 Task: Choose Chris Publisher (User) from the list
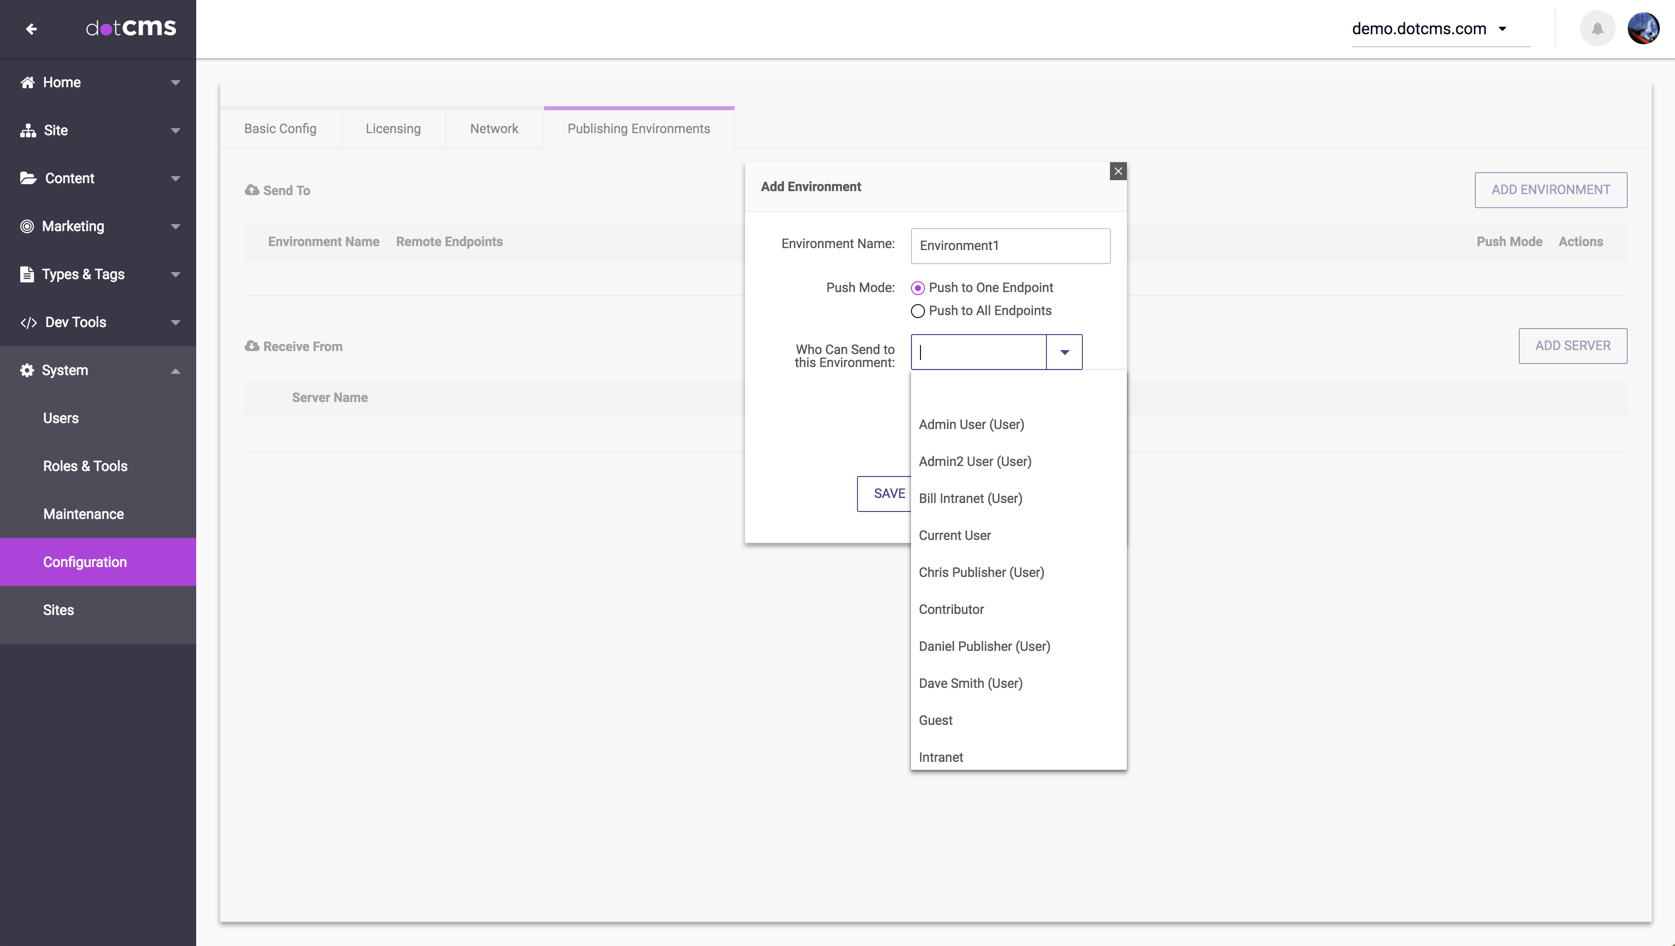(x=981, y=573)
